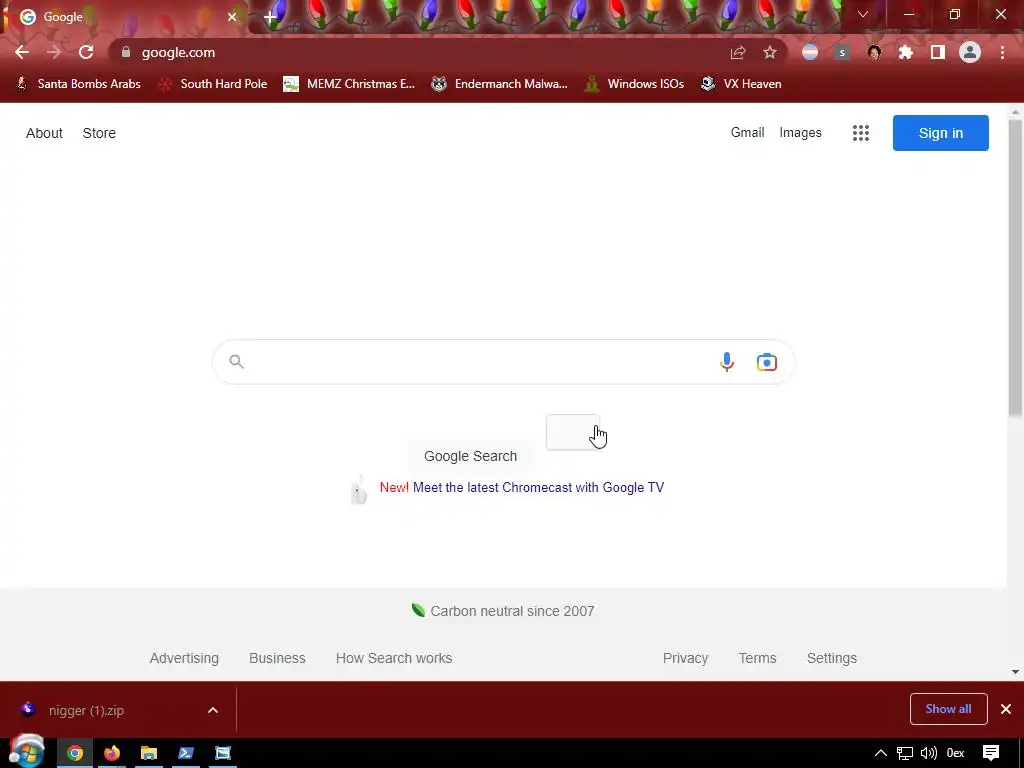Expand the hidden system tray icons

click(x=881, y=753)
